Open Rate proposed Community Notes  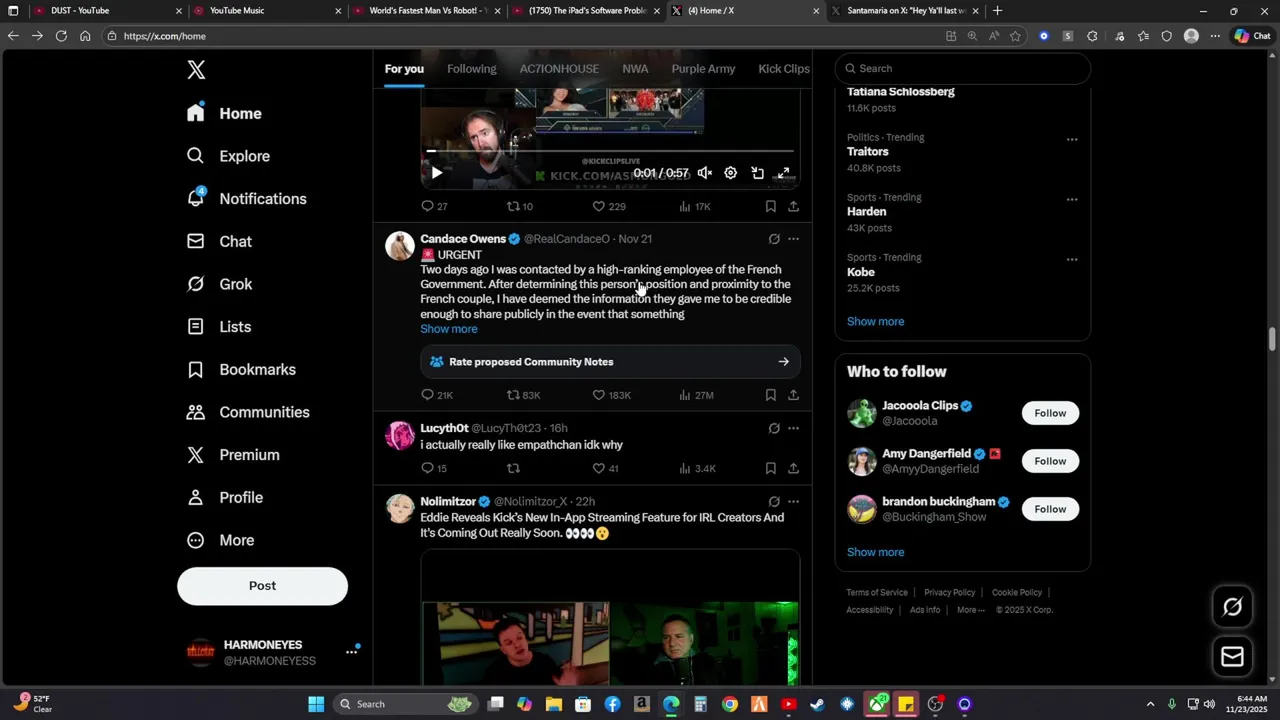coord(610,362)
